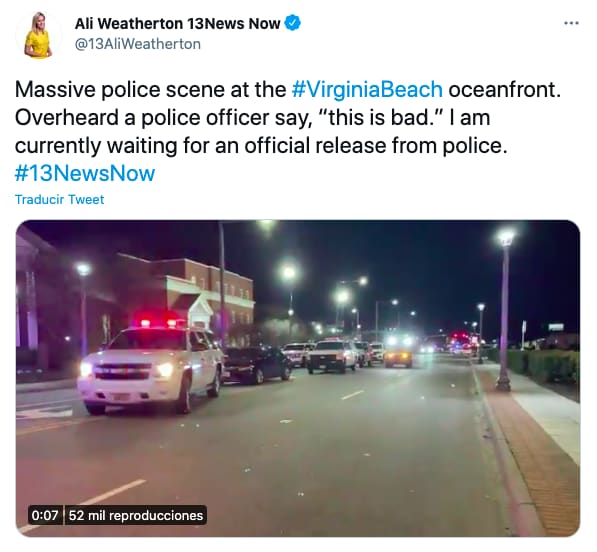Screen dimensions: 597x552
Task: Click Traducir Tweet to translate
Action: coord(59,199)
